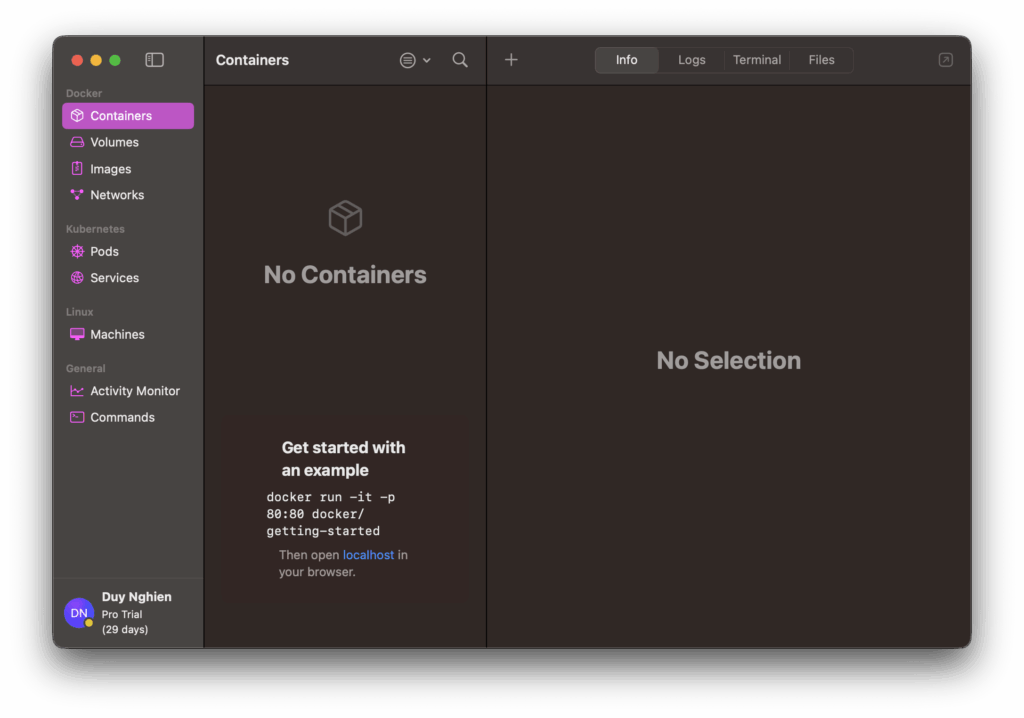Open the Terminal tab

coord(756,60)
